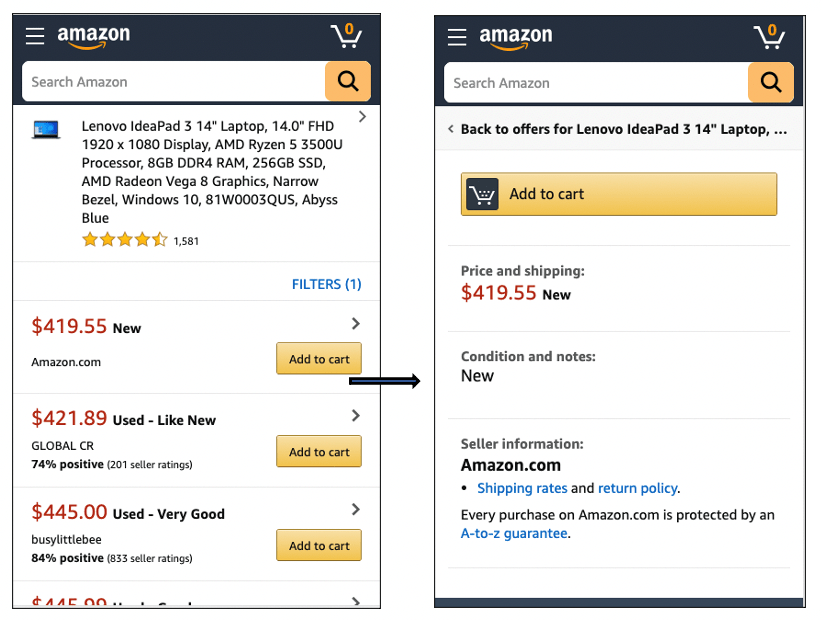The height and width of the screenshot is (620, 822).
Task: Open hamburger menu on right screen
Action: (x=457, y=38)
